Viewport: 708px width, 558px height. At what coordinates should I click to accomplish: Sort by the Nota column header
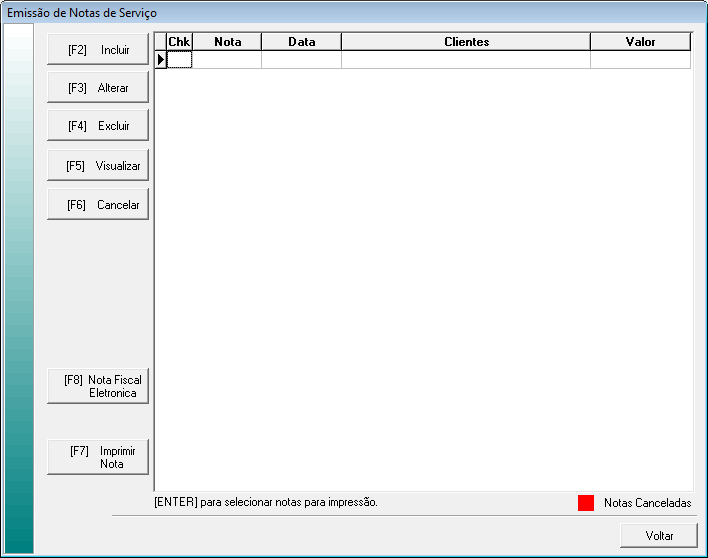coord(227,42)
